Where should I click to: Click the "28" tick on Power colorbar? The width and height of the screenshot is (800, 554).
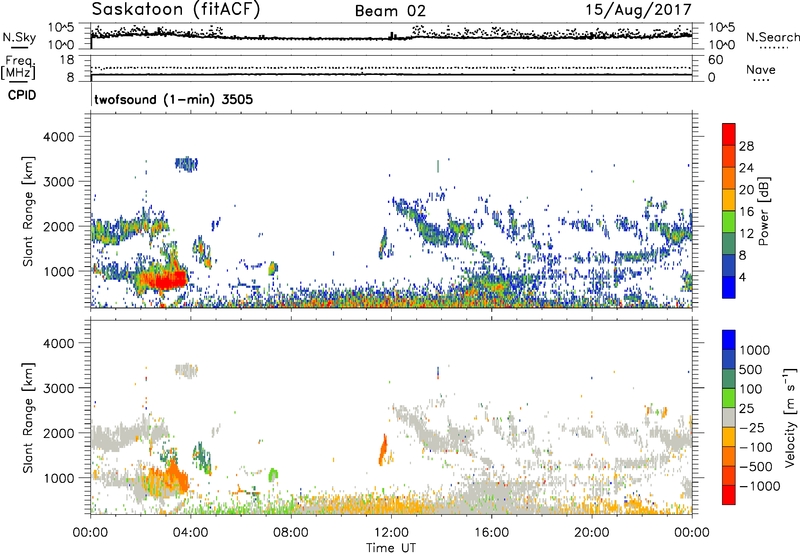click(746, 146)
